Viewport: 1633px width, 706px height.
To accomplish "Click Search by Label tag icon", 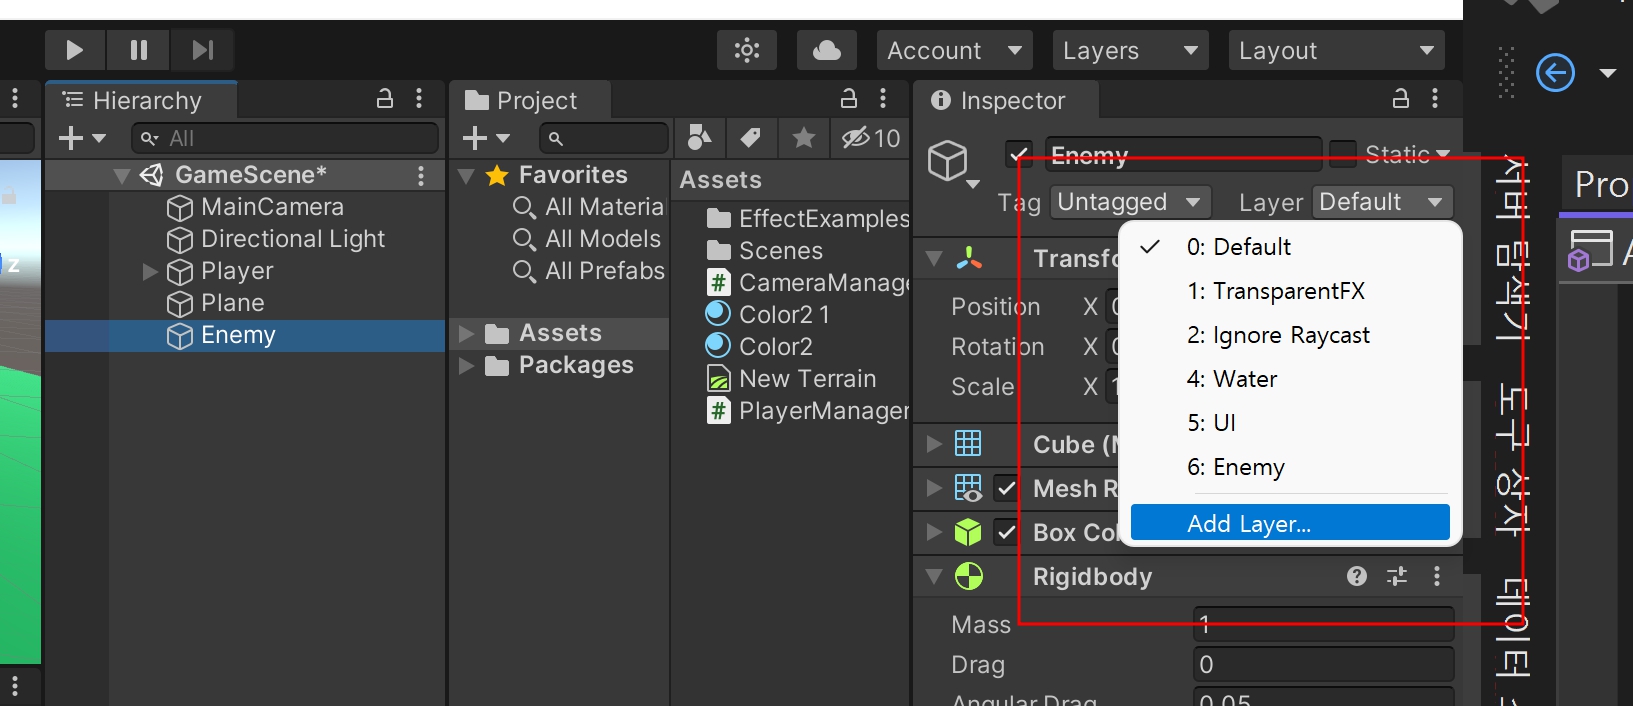I will 751,138.
